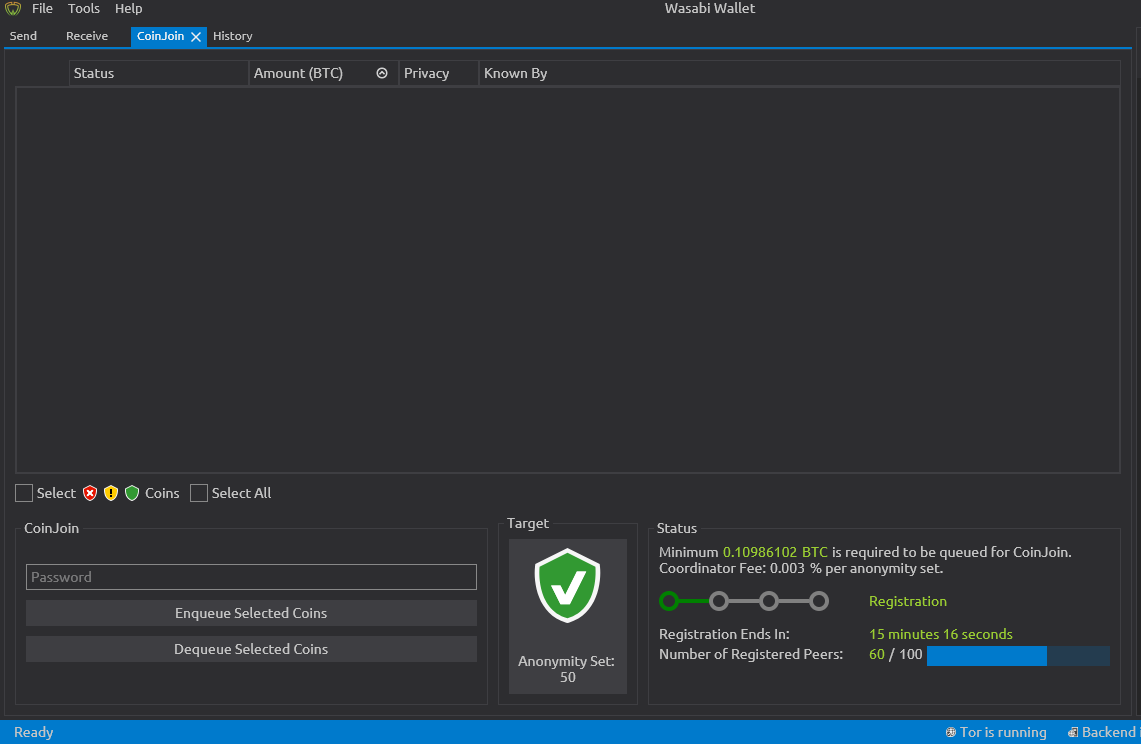This screenshot has height=744, width=1141.
Task: Click the first green round phase circle
Action: pos(669,601)
